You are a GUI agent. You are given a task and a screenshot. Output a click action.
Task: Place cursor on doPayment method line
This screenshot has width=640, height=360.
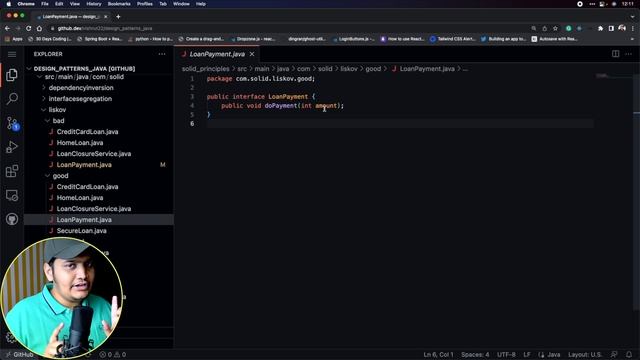tap(282, 106)
